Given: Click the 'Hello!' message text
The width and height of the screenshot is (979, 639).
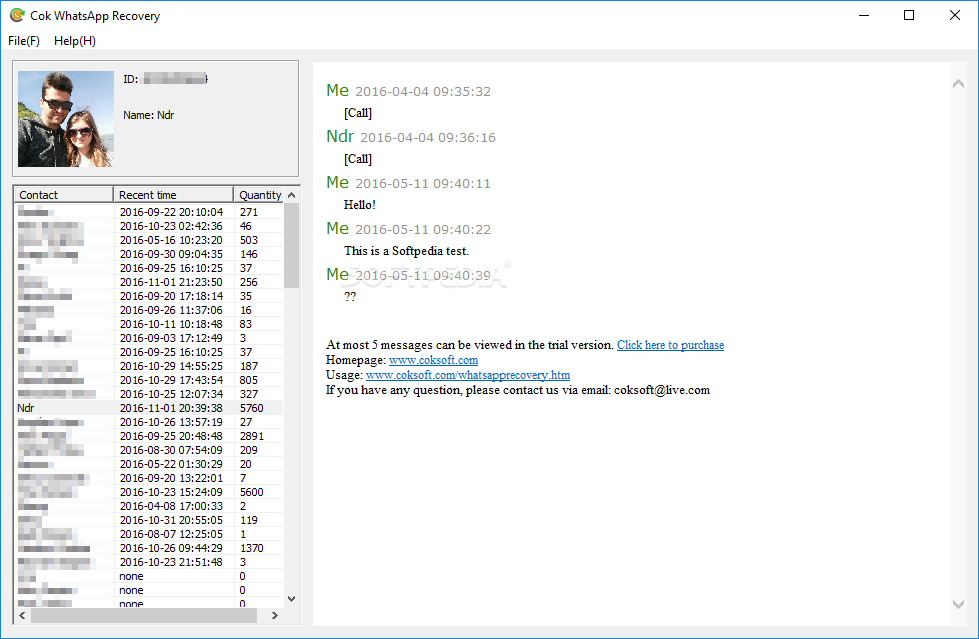Looking at the screenshot, I should pyautogui.click(x=360, y=205).
